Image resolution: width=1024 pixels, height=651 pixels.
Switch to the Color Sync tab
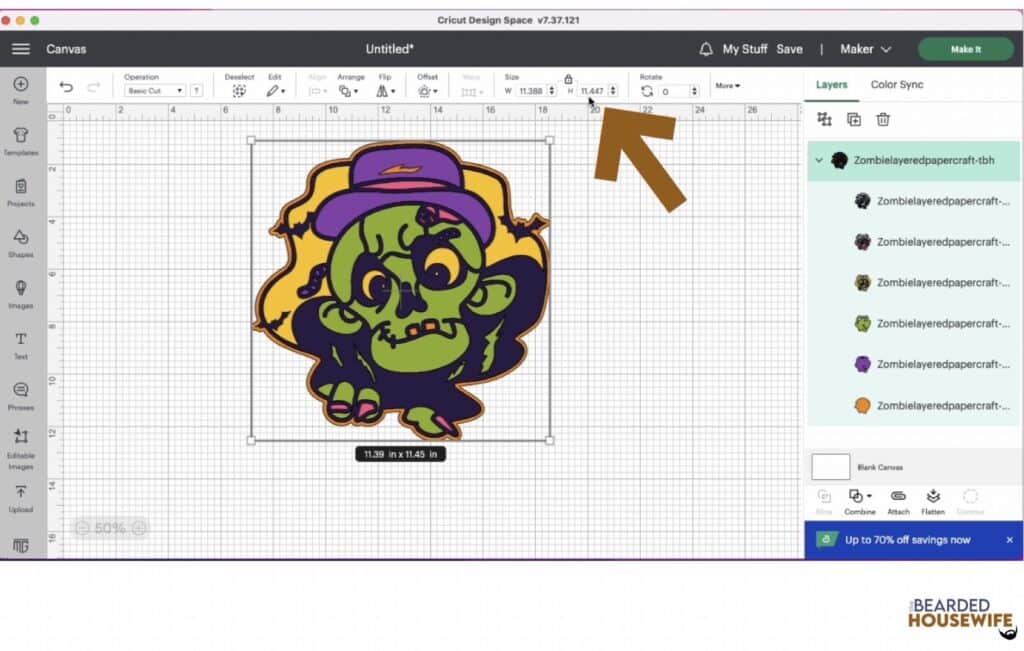coord(897,85)
